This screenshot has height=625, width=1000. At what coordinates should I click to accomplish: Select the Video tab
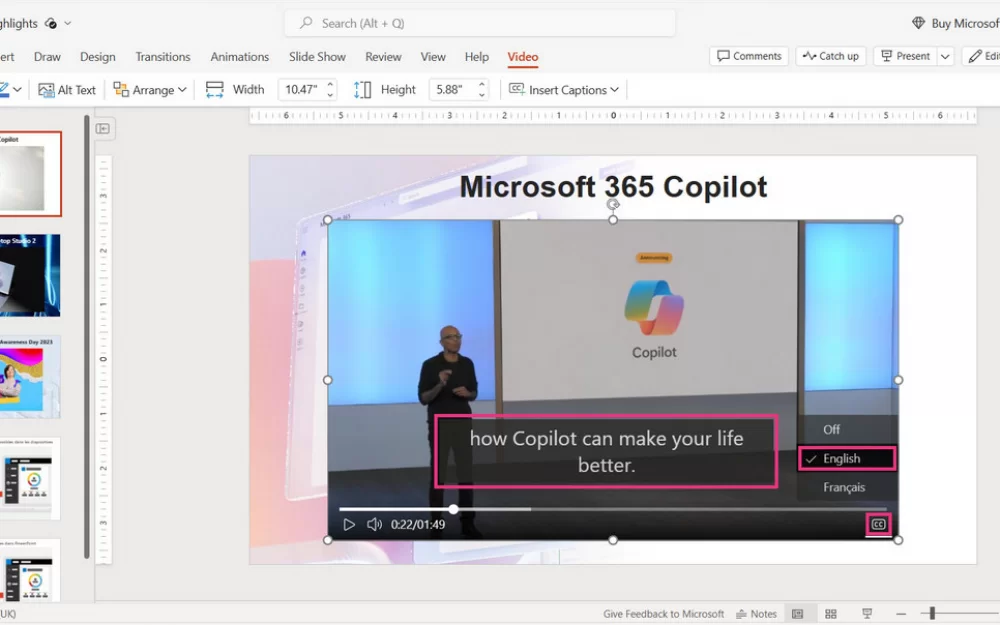coord(523,57)
